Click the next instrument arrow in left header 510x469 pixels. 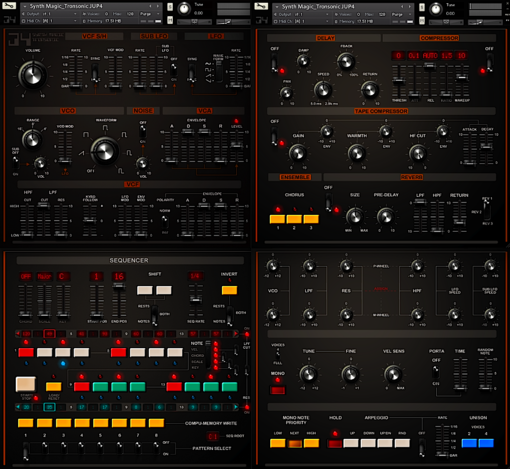pyautogui.click(x=158, y=6)
